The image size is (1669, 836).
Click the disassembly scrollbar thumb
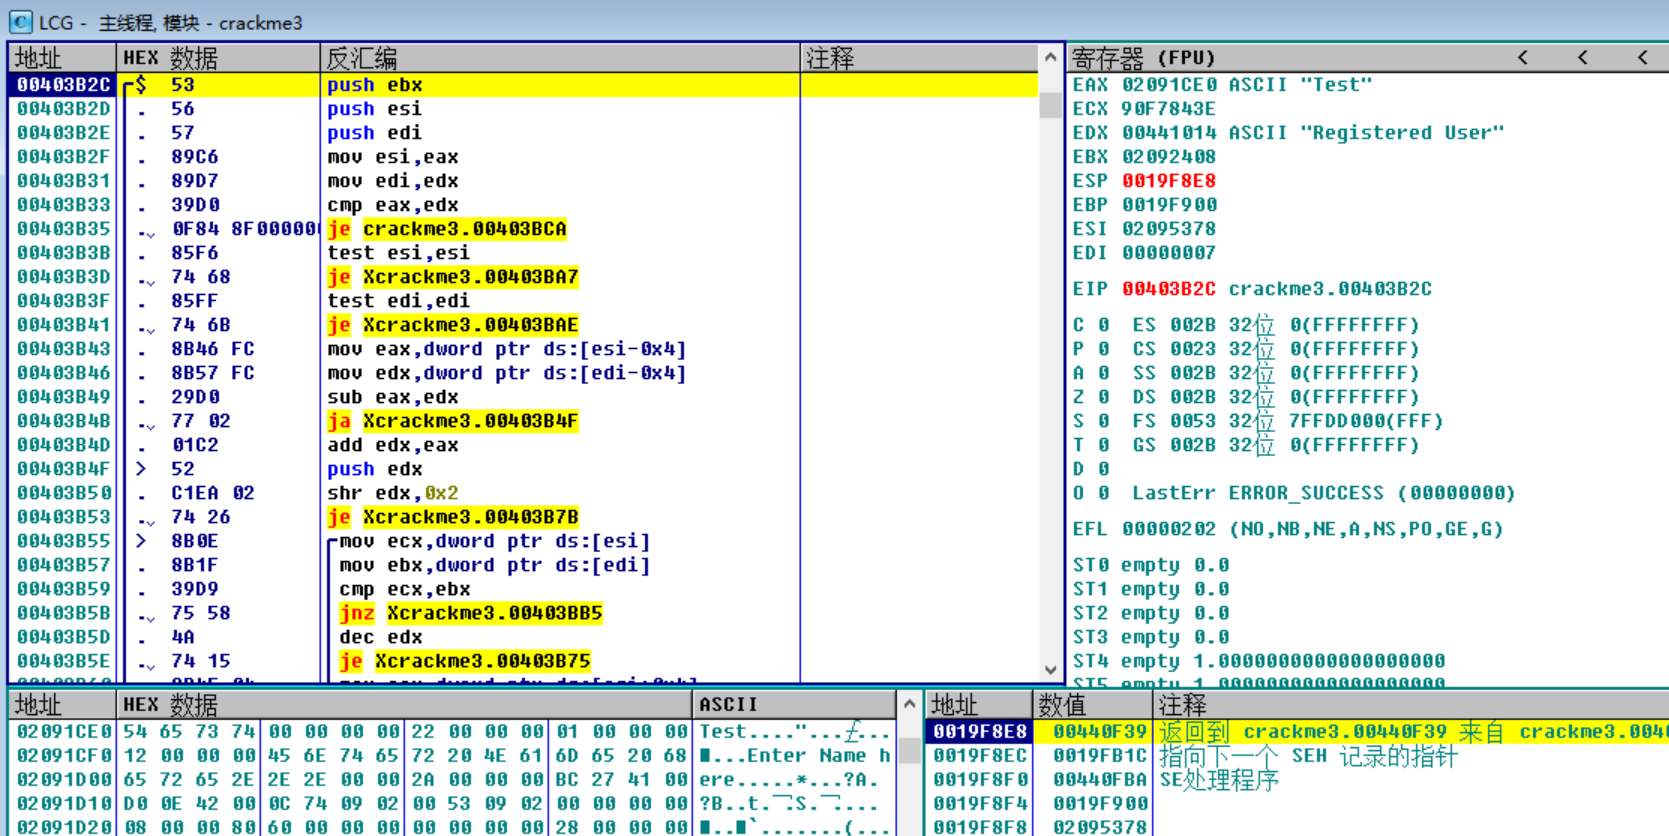point(1050,106)
